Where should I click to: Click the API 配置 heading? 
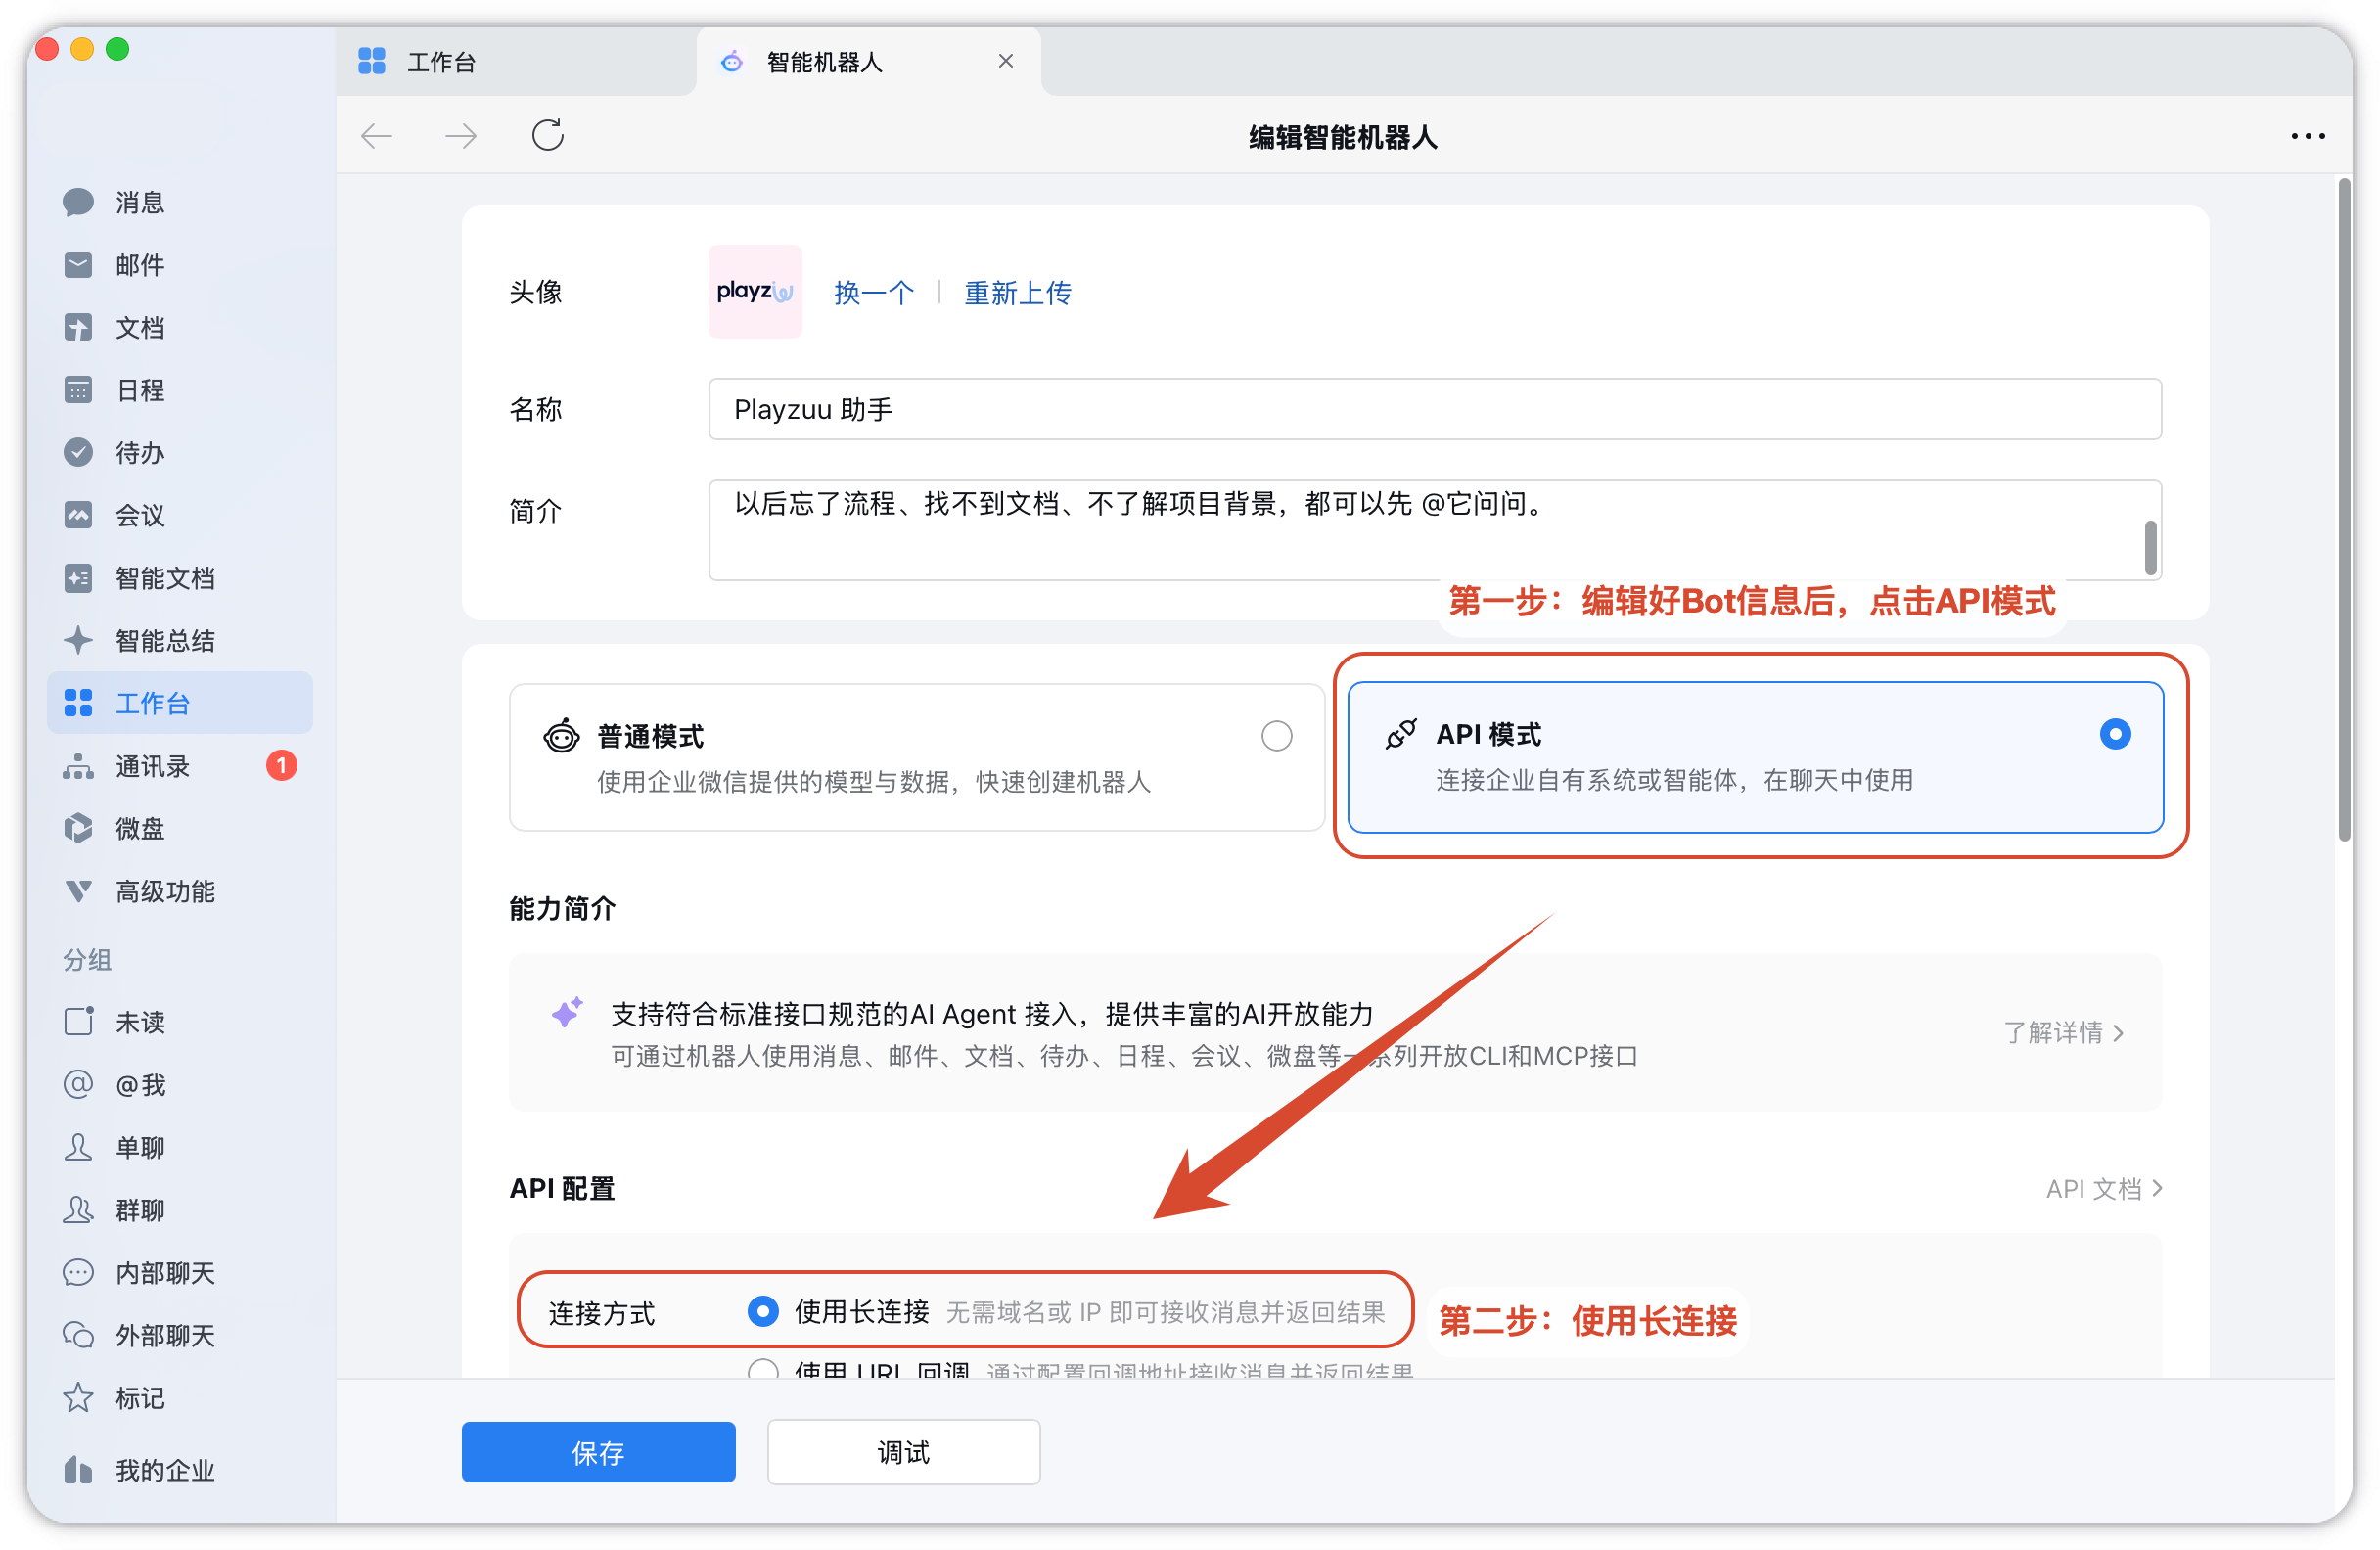(x=563, y=1188)
